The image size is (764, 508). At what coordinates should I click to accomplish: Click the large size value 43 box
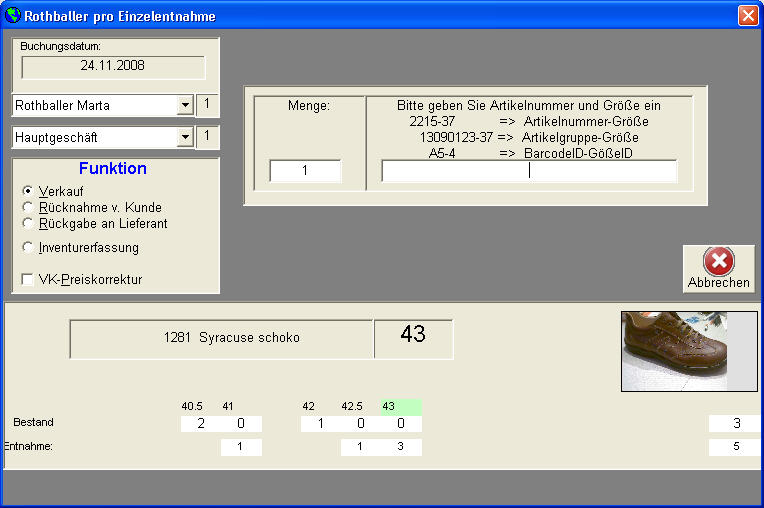tap(413, 339)
